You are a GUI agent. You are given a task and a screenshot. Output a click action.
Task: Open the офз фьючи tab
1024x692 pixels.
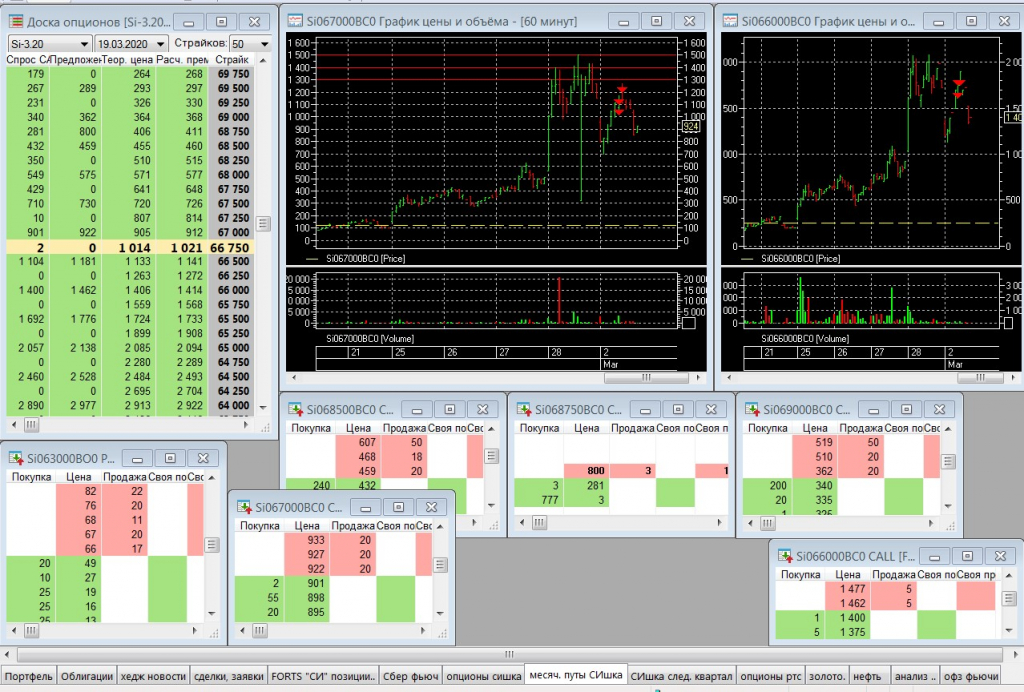971,676
